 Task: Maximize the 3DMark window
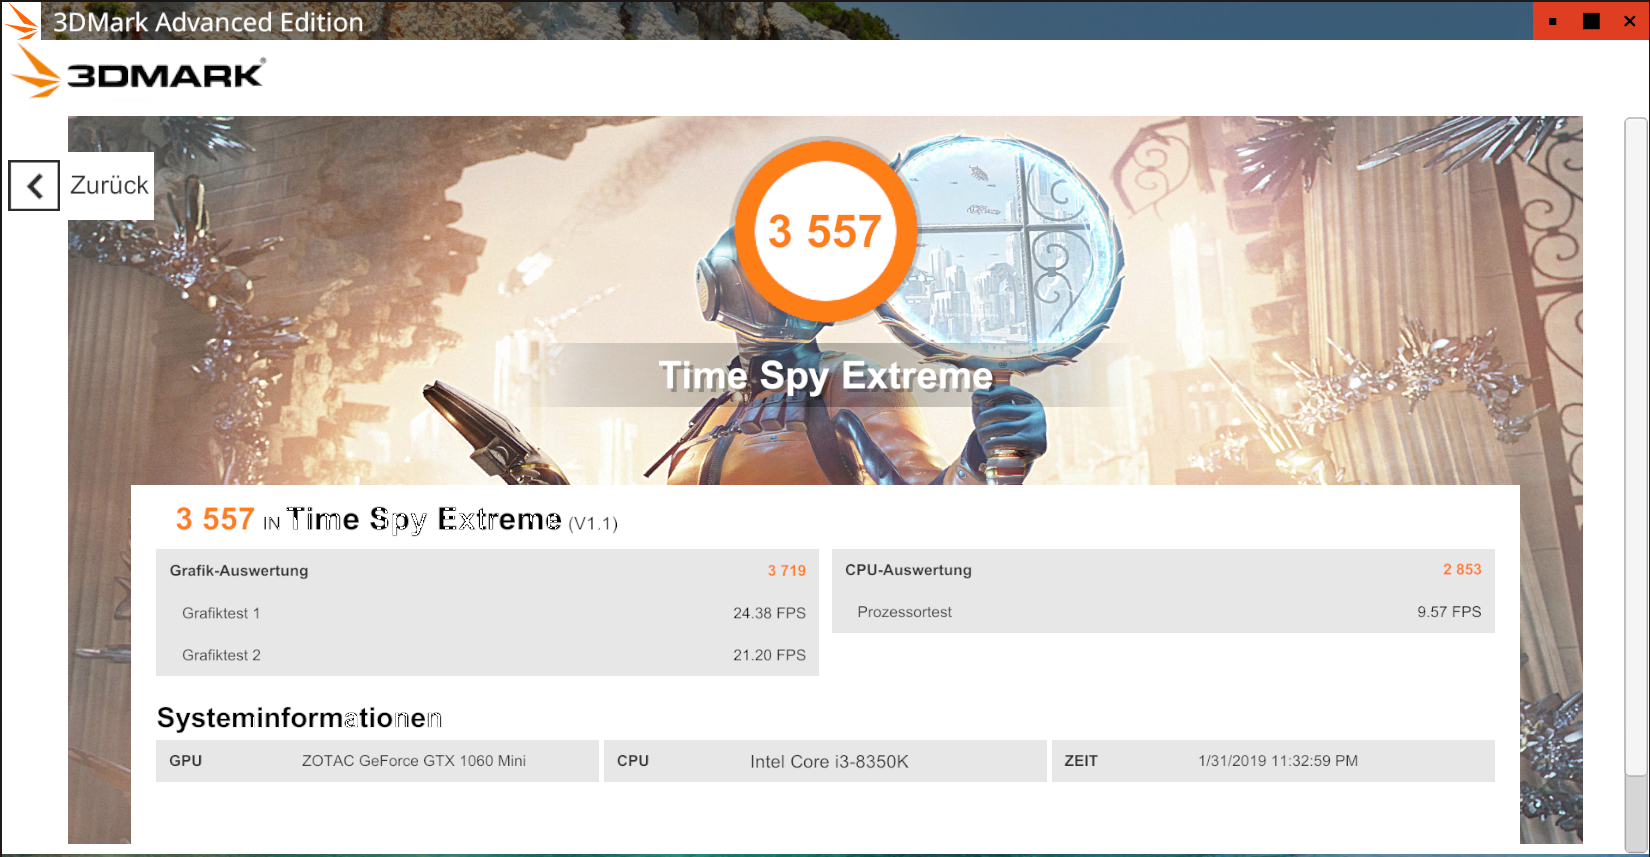(1591, 21)
